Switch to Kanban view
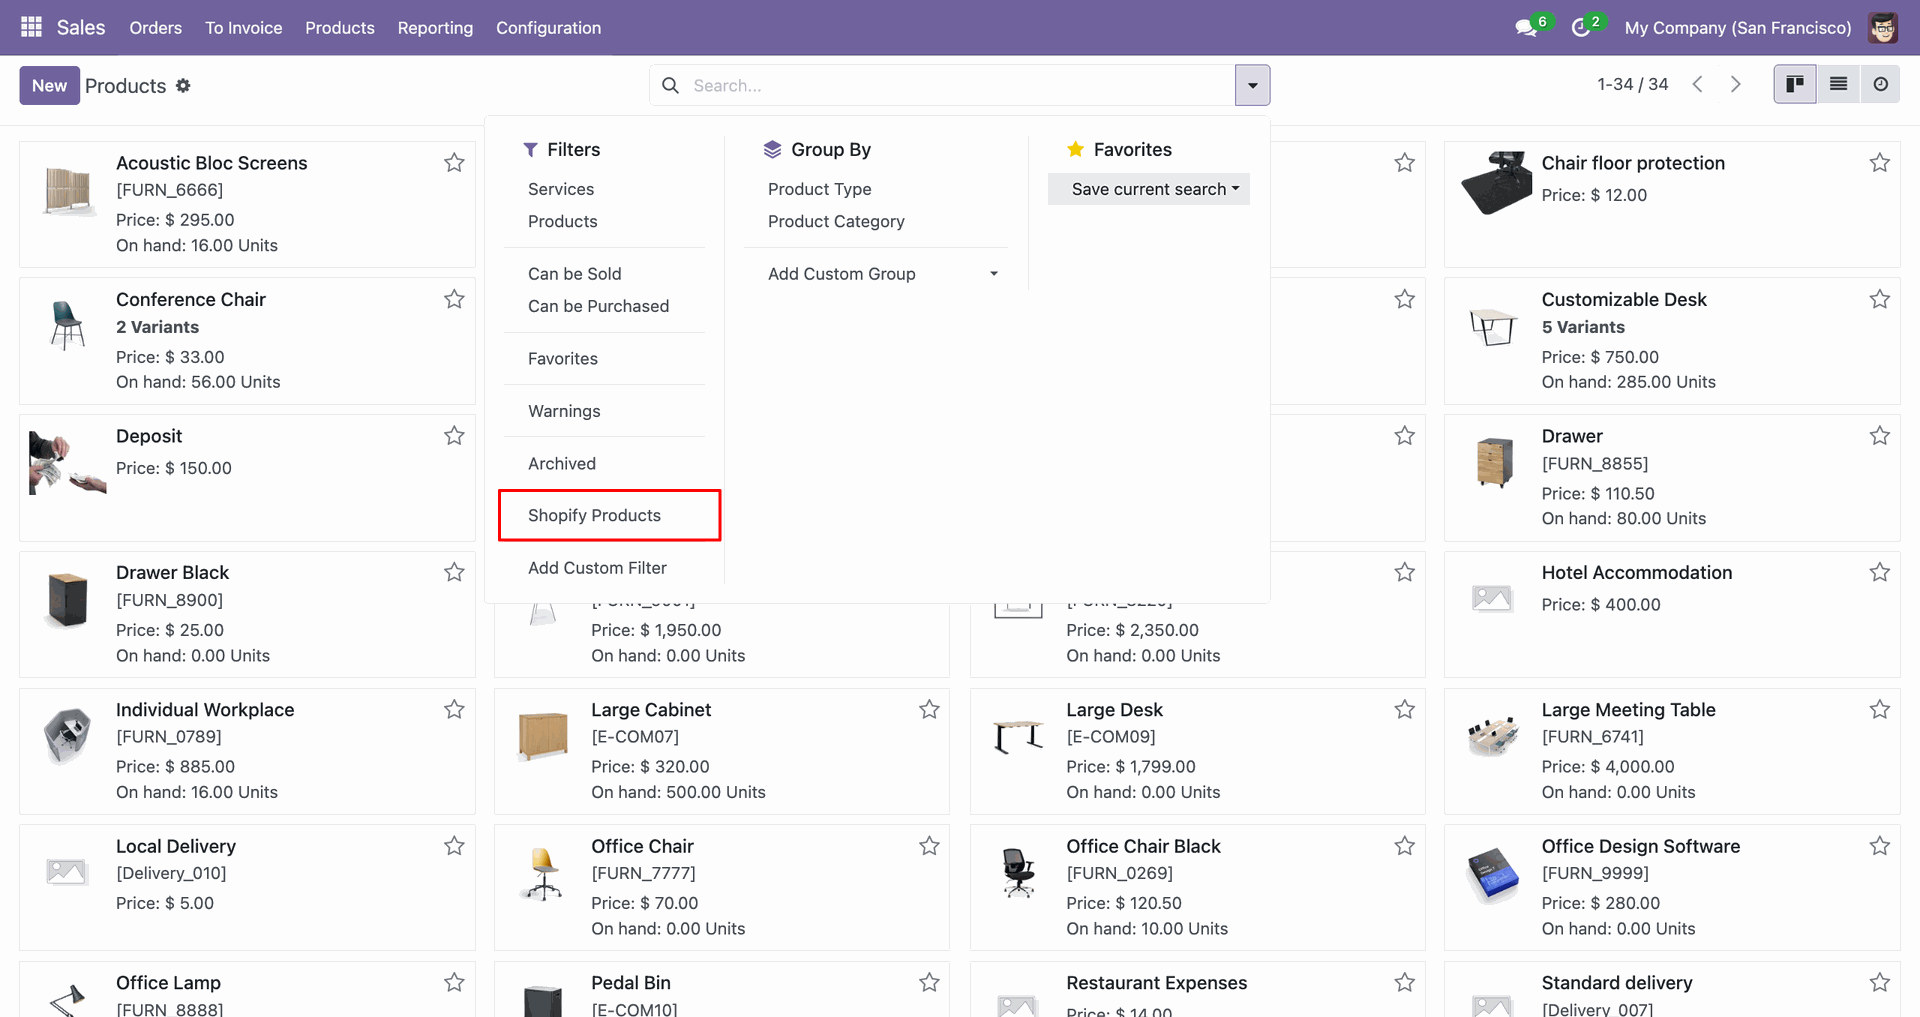 tap(1795, 85)
